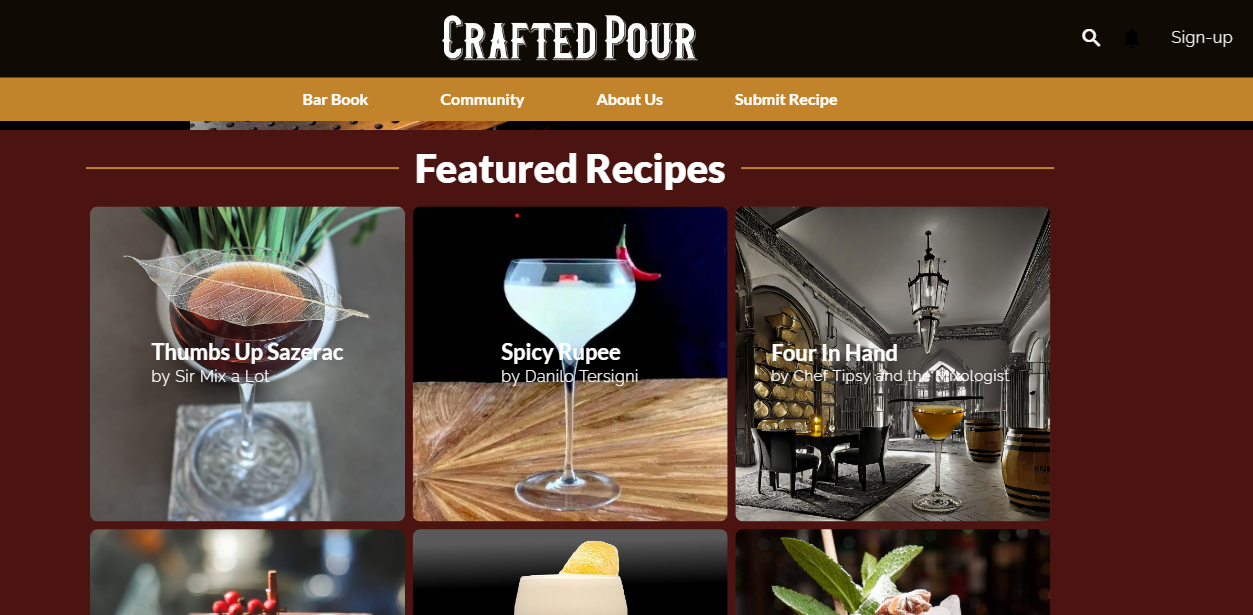The width and height of the screenshot is (1253, 615).
Task: Click the Sign-up link
Action: click(x=1202, y=38)
